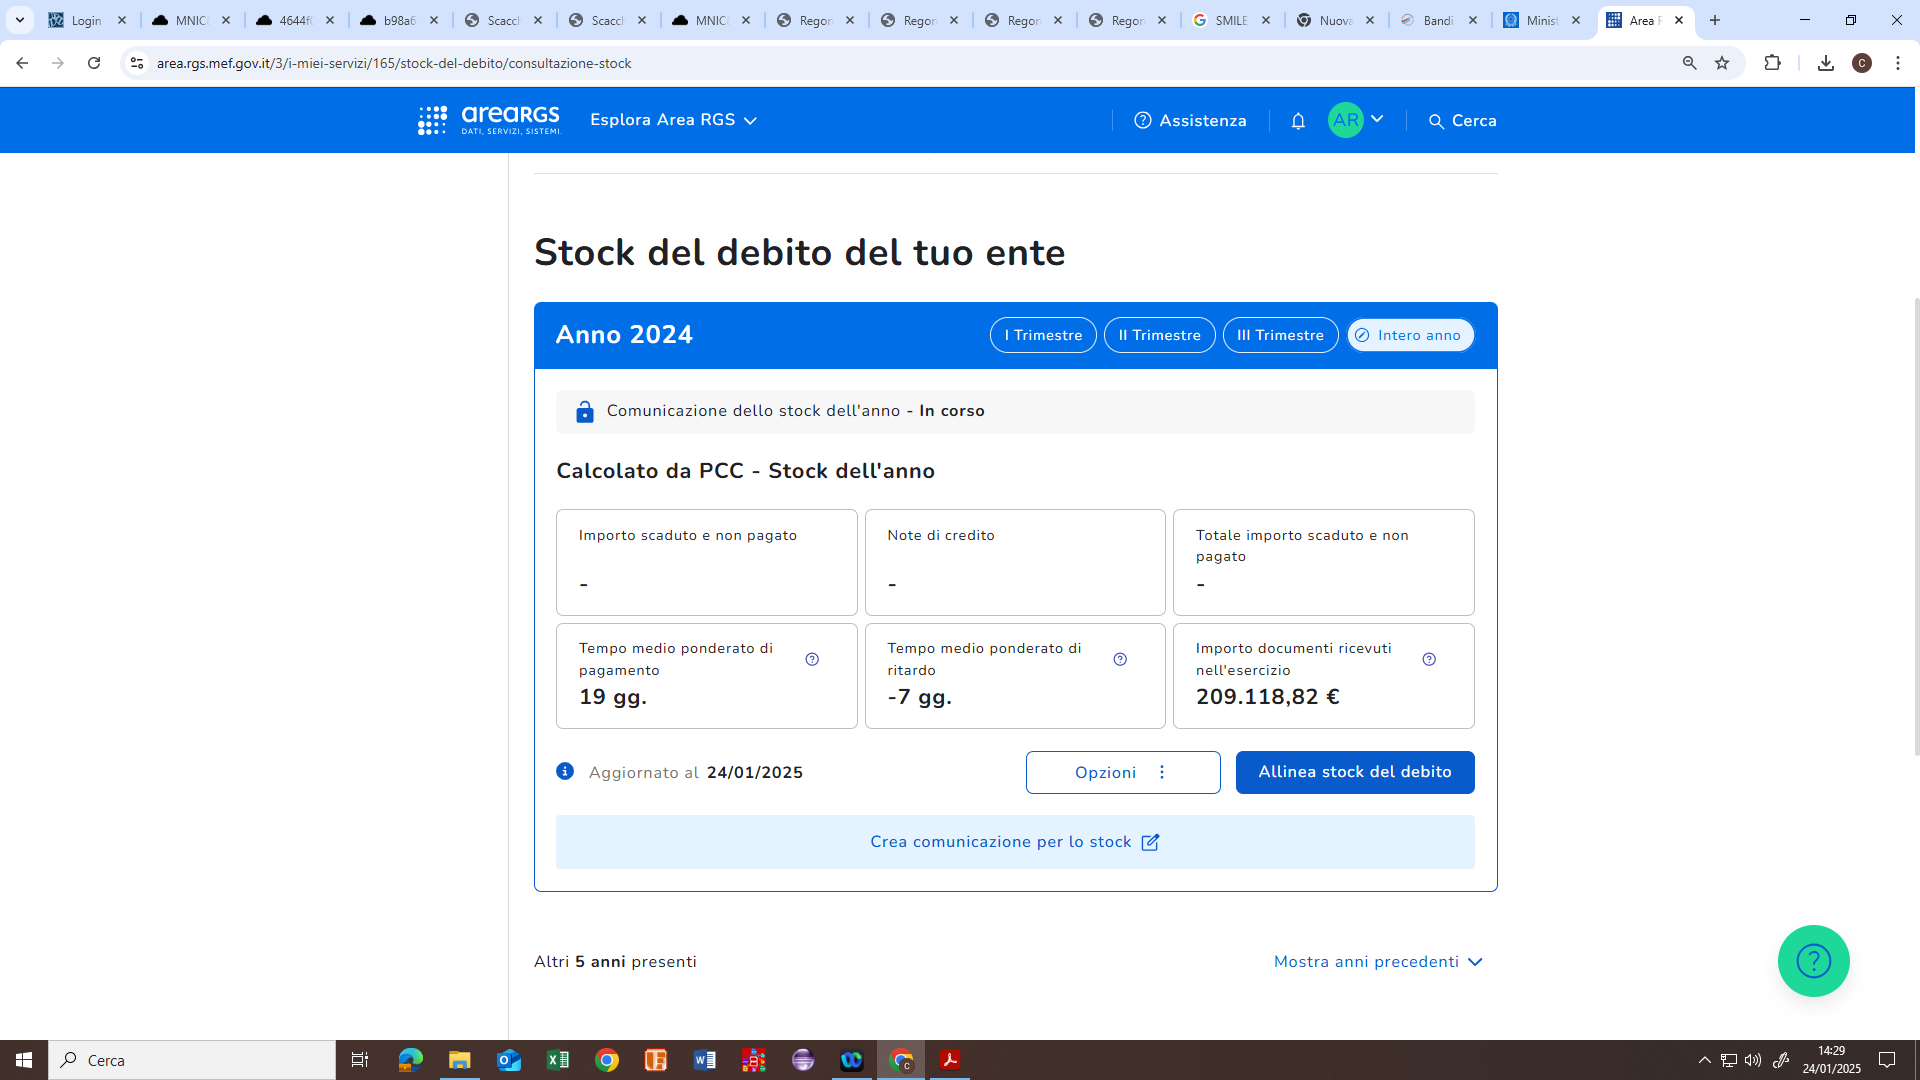Bookmark this page with the star icon
Screen dimensions: 1920x1080
pos(1722,63)
